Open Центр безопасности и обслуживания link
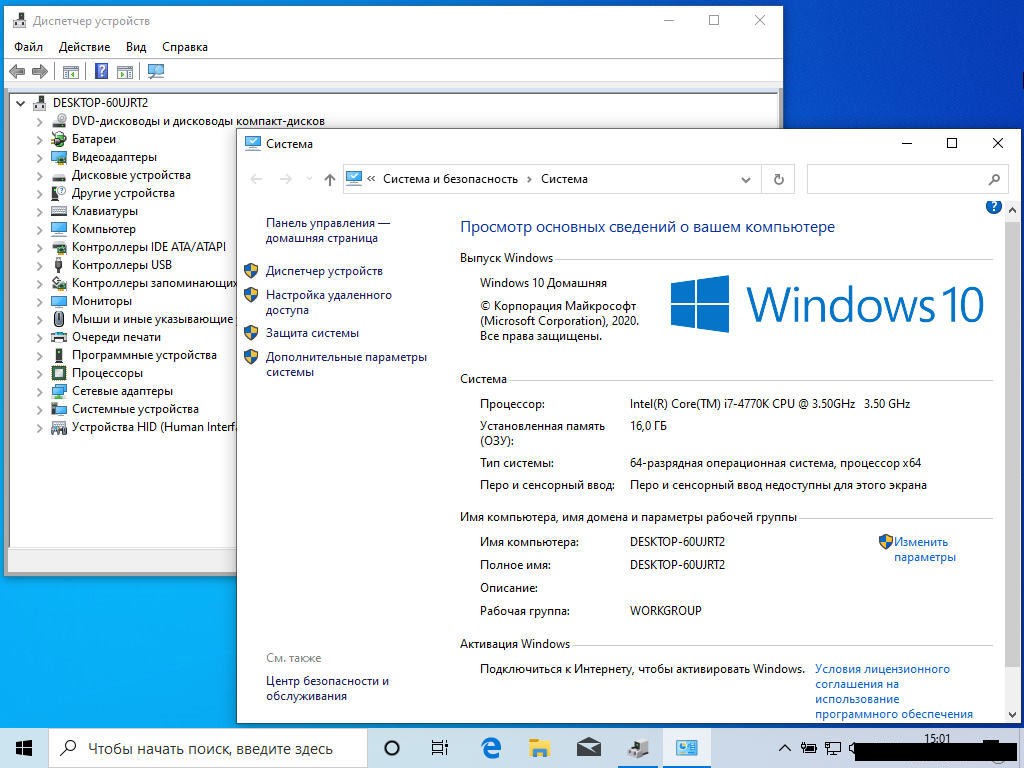Image resolution: width=1024 pixels, height=768 pixels. pyautogui.click(x=327, y=688)
